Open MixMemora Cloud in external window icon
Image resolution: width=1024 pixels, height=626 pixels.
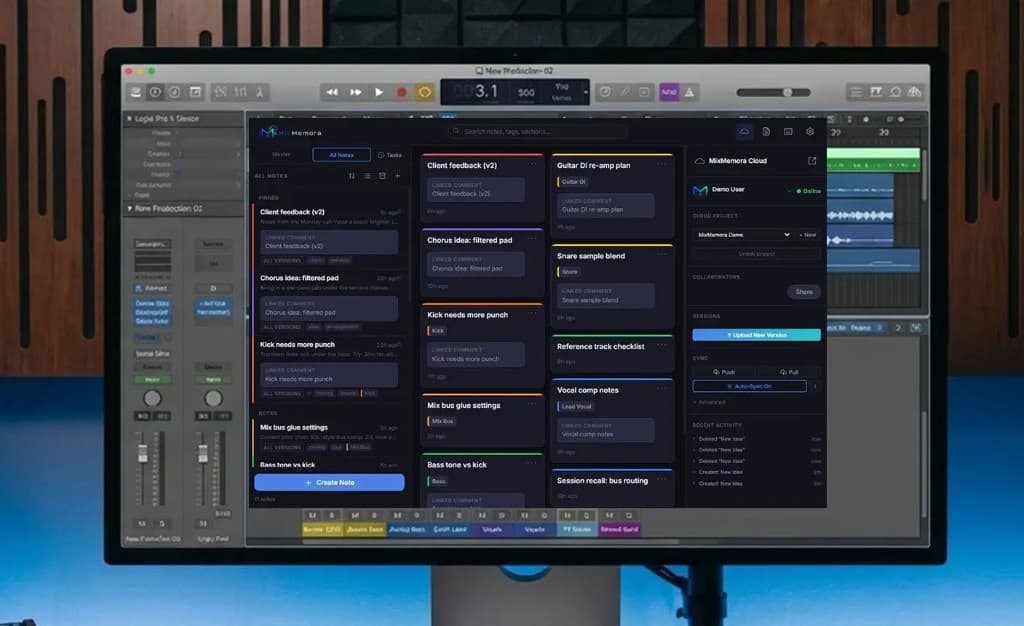812,161
